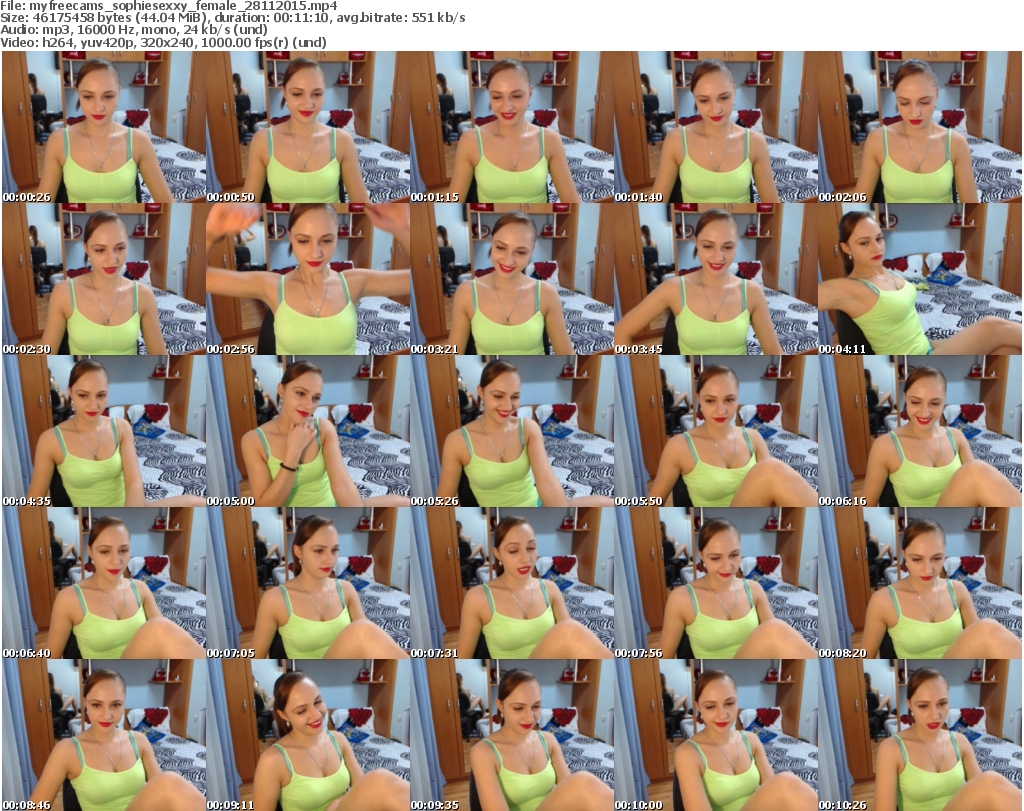The width and height of the screenshot is (1024, 811).
Task: Select the thumbnail stamped 00:01:15
Action: [512, 127]
